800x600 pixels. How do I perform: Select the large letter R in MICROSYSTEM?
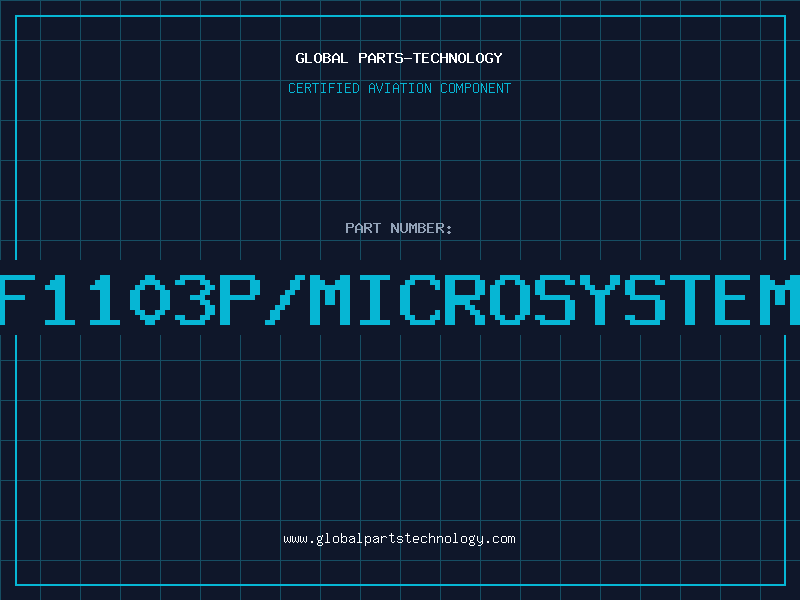pyautogui.click(x=465, y=300)
